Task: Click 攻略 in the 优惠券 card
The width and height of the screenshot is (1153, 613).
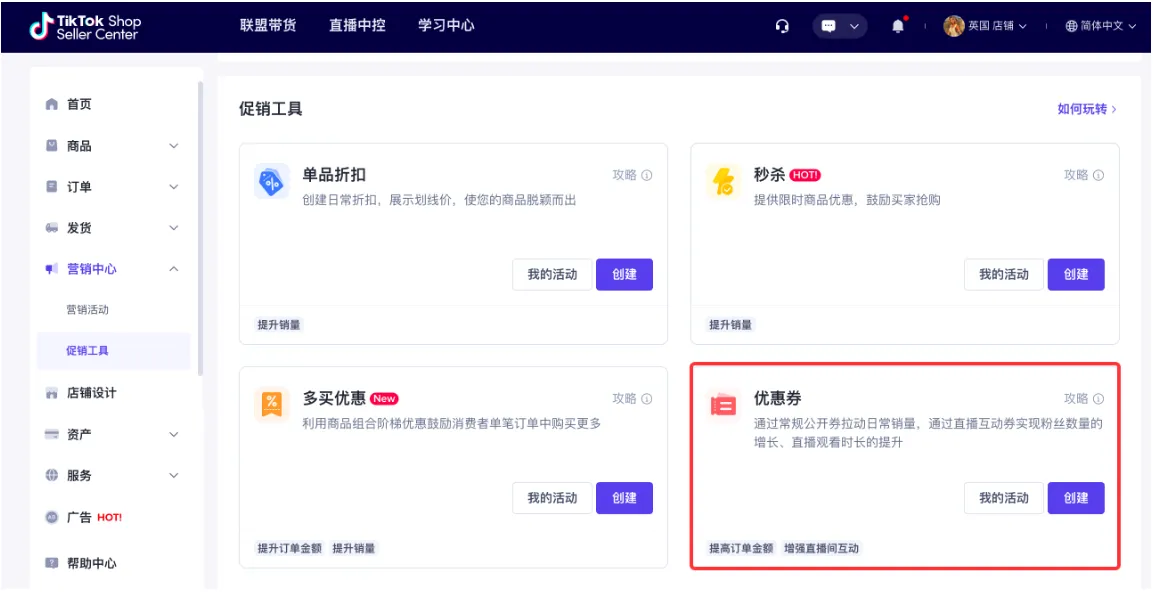Action: click(x=1076, y=398)
